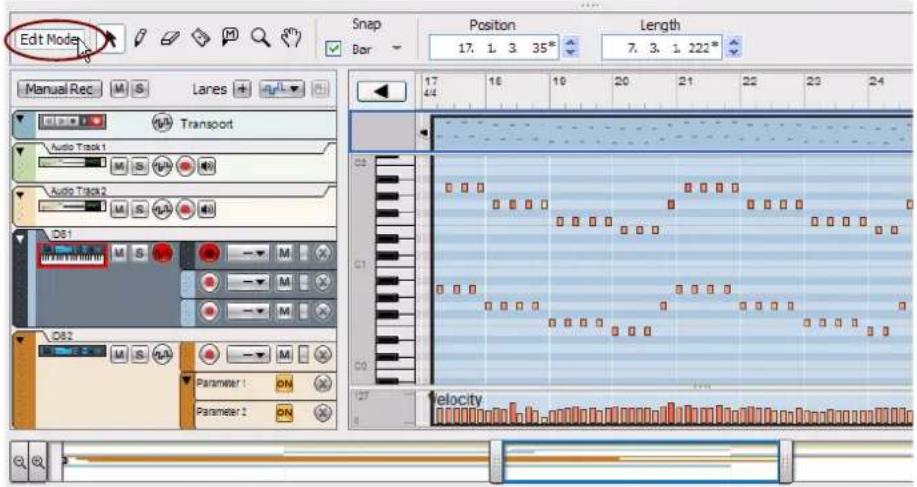Click the bottom zoom out magnifier
The width and height of the screenshot is (917, 487).
pos(19,462)
